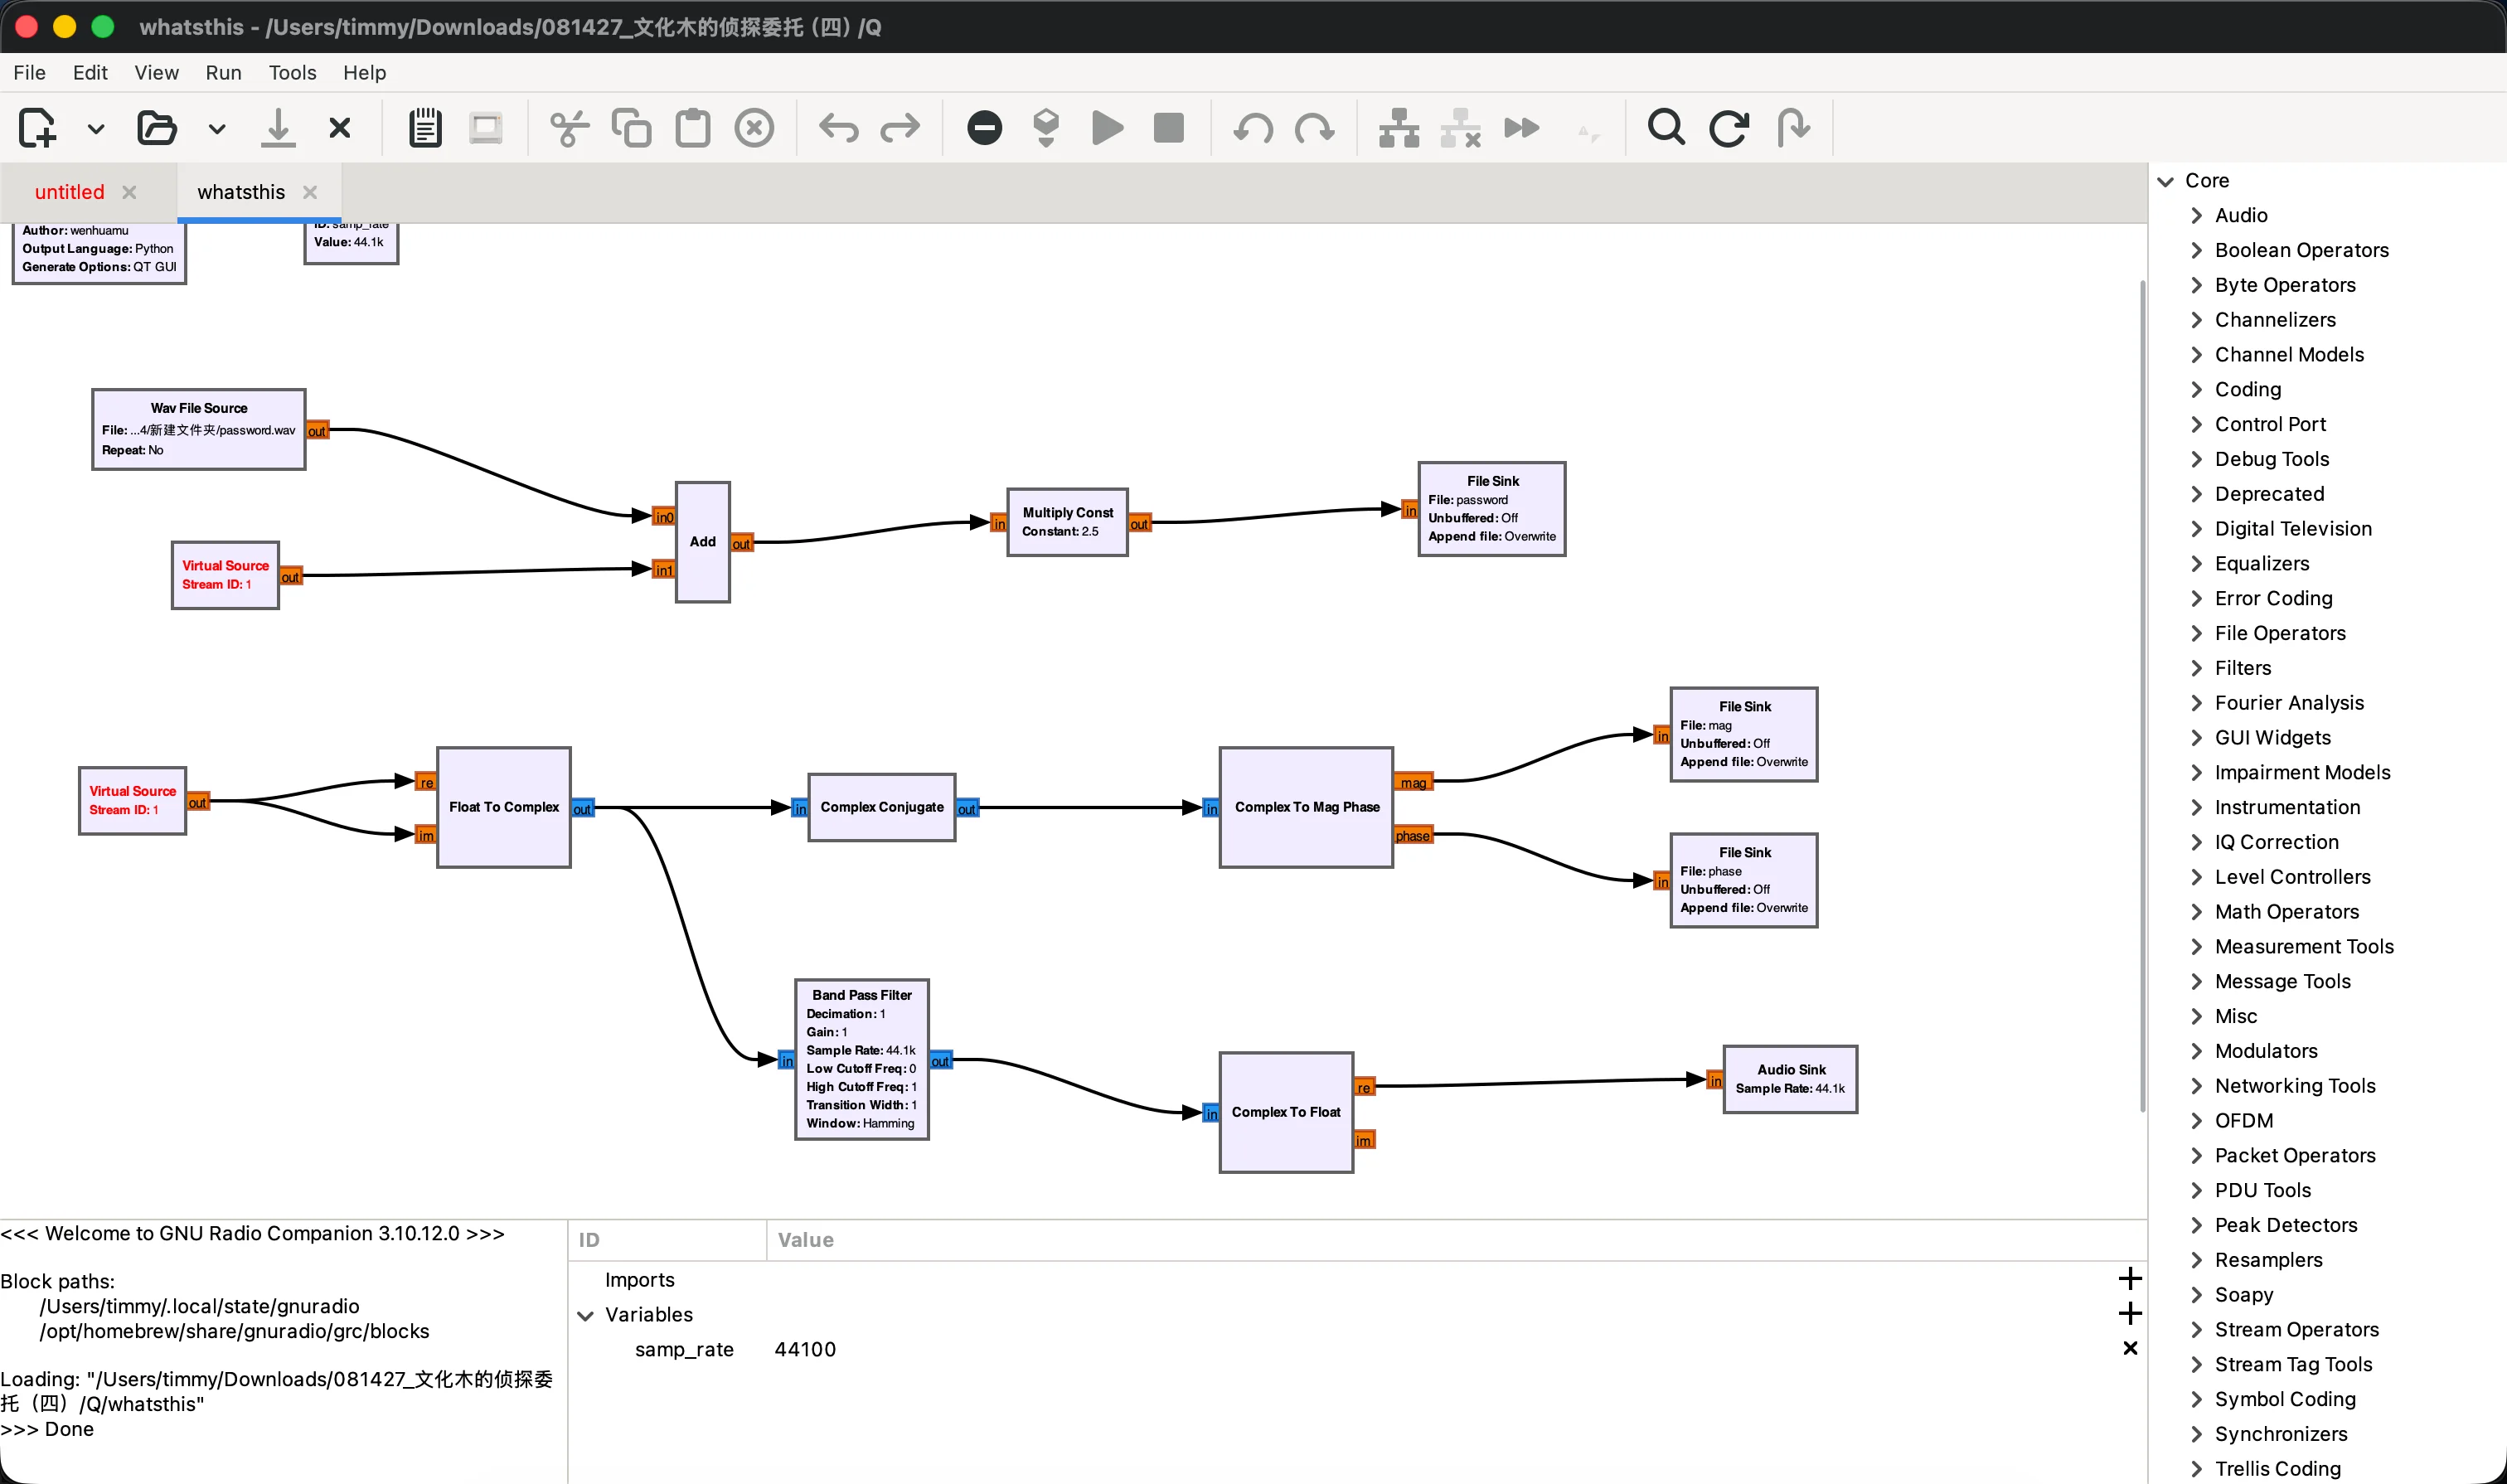2507x1484 pixels.
Task: Collapse the Core tree node
Action: pos(2166,181)
